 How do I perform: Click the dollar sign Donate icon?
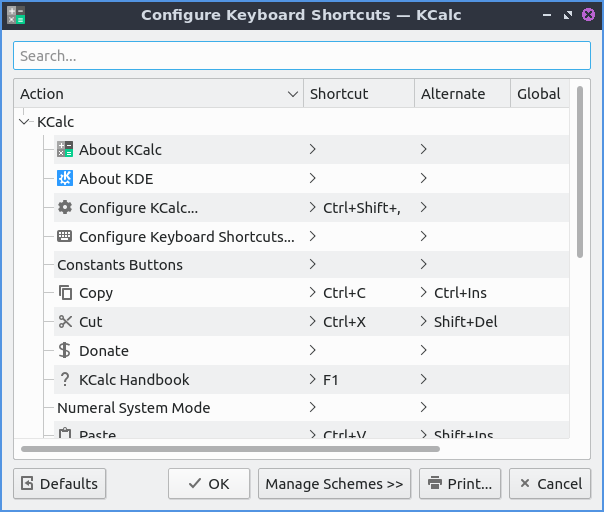click(x=65, y=351)
